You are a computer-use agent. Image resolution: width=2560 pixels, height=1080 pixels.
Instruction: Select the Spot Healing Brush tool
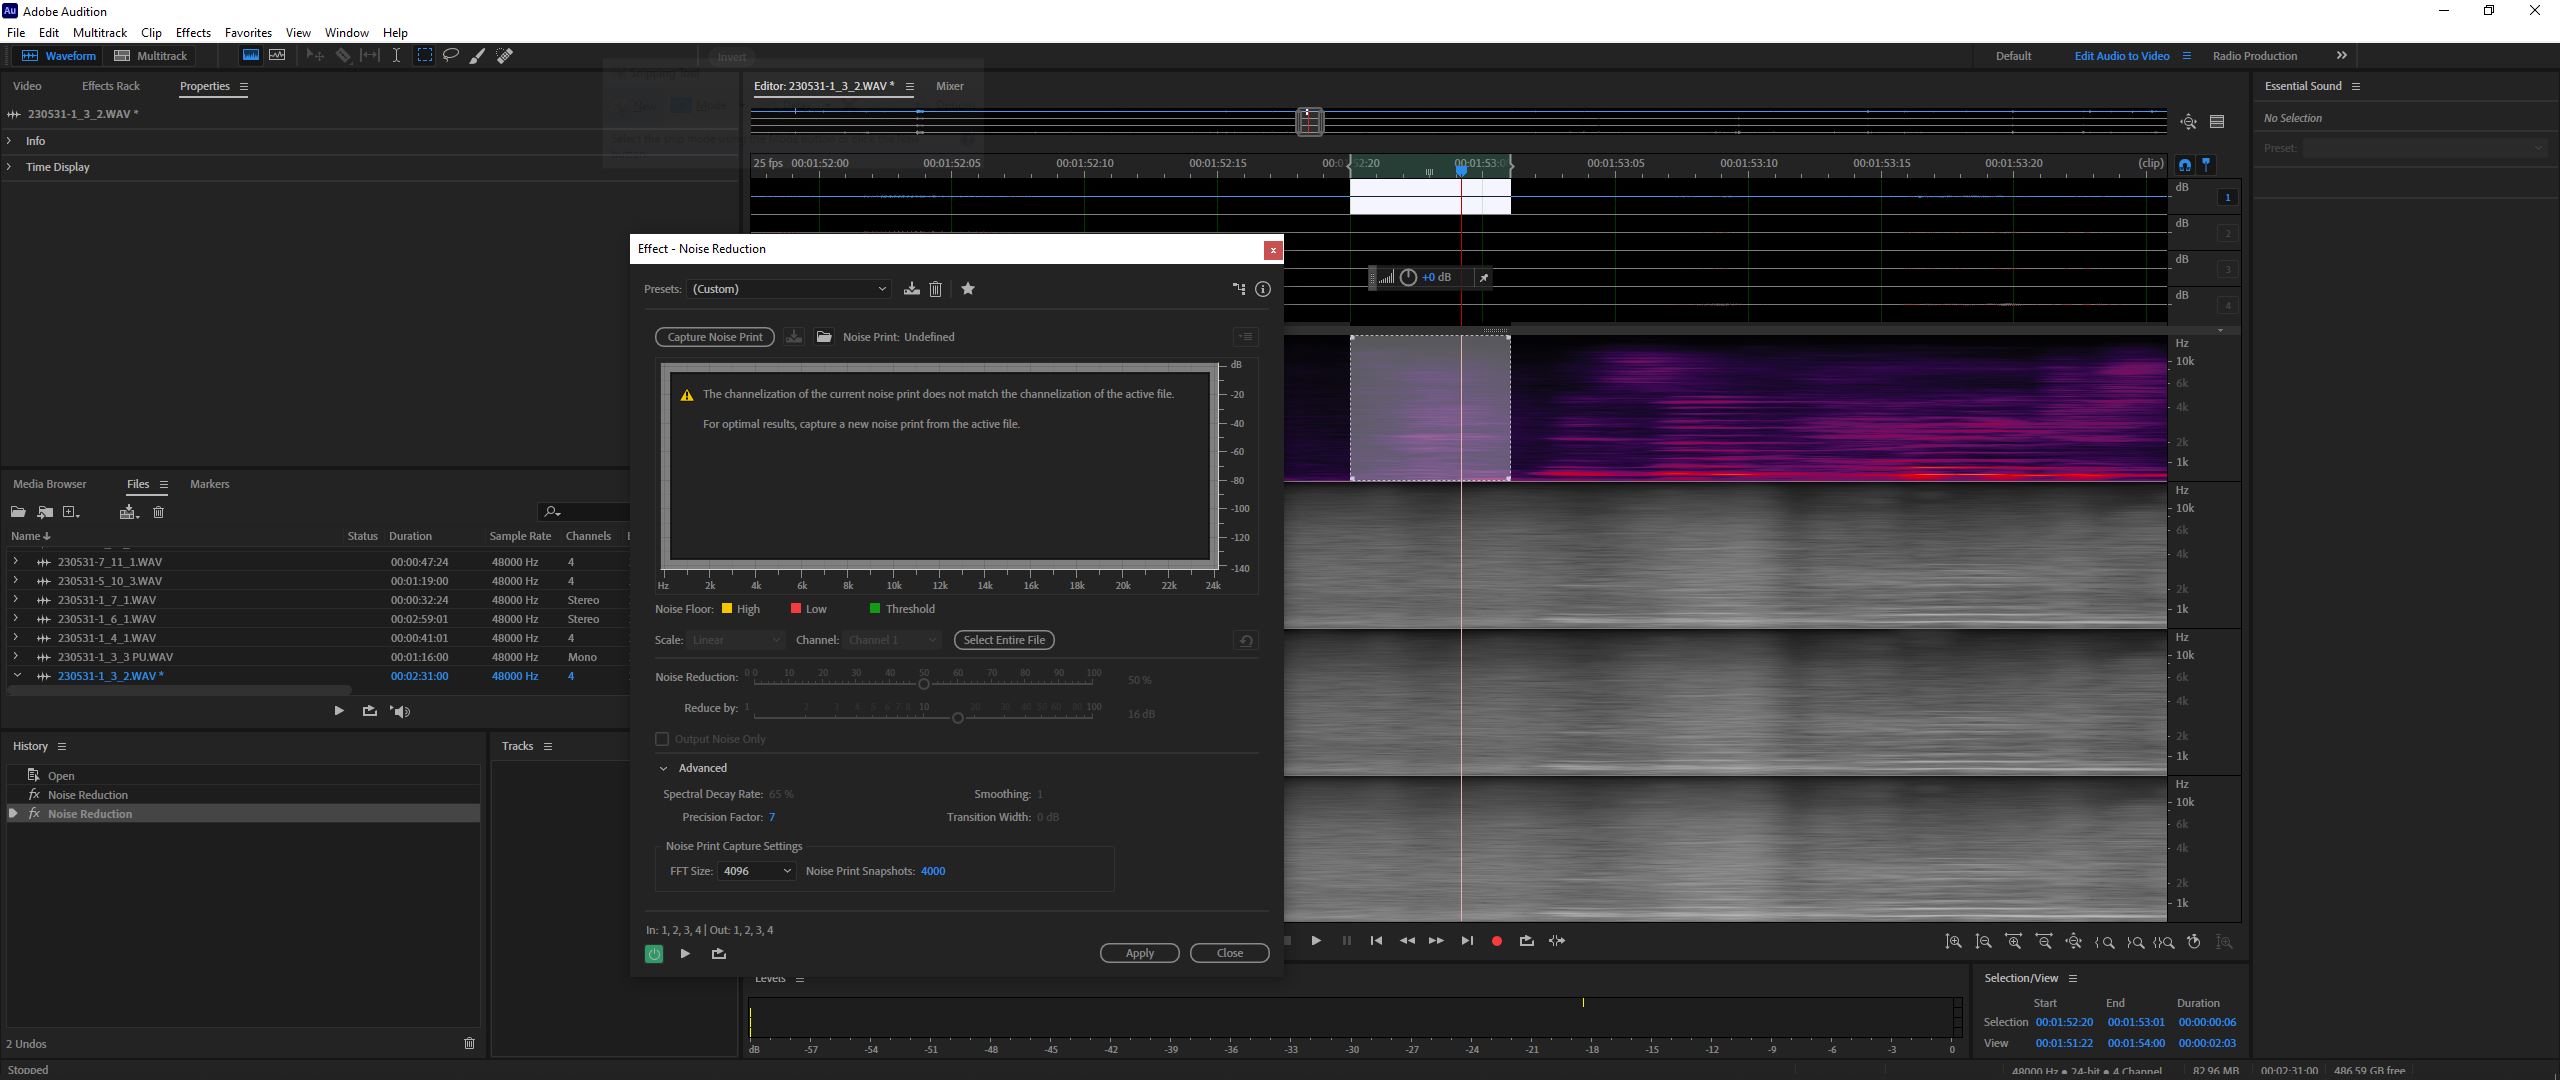coord(505,55)
